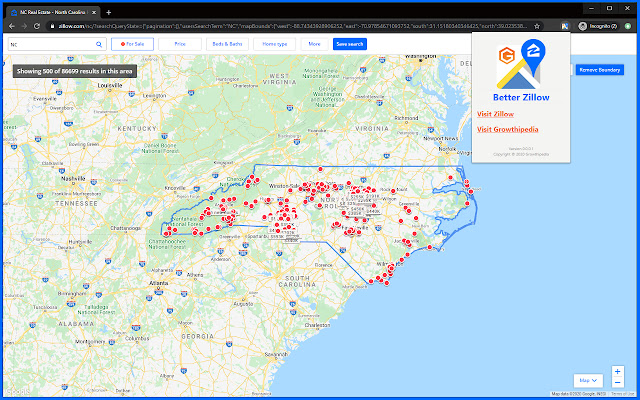
Task: Click the Louisville city label
Action: pyautogui.click(x=110, y=86)
